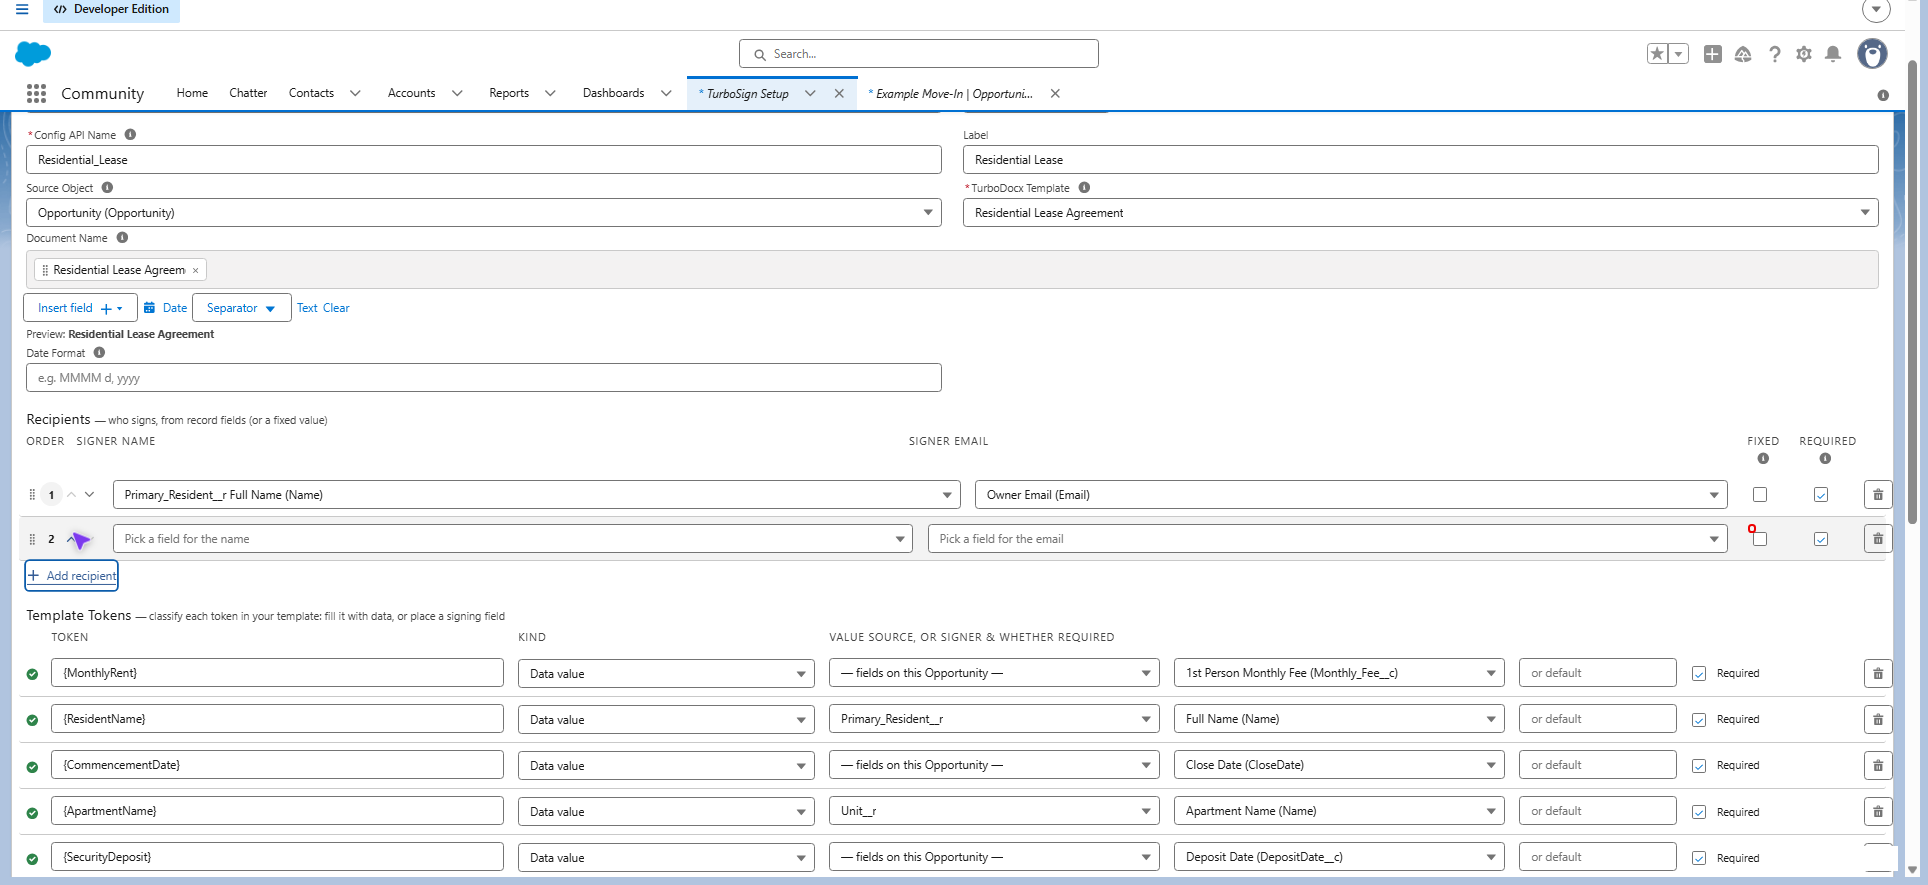
Task: Click the Insert field button
Action: 80,308
